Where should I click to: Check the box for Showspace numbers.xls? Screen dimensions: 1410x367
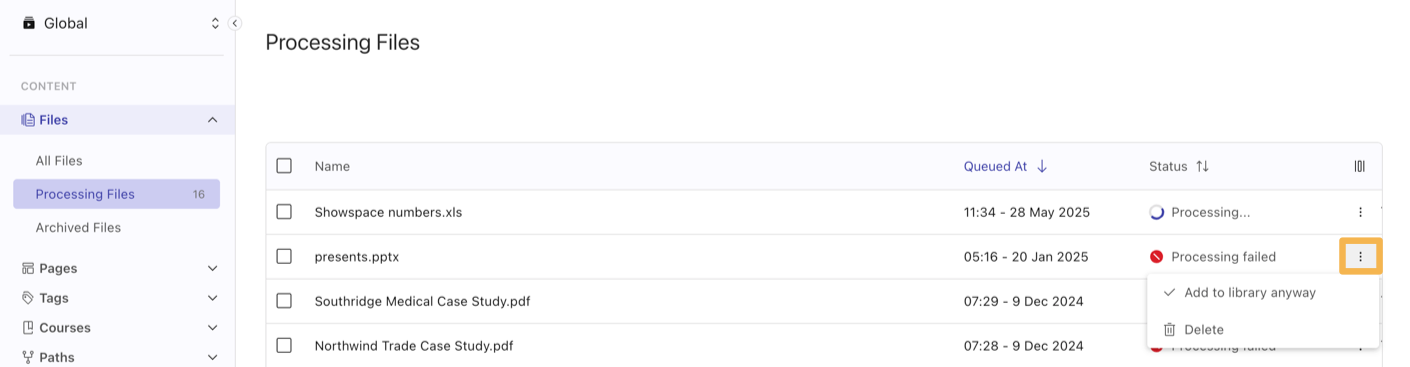[x=284, y=212]
